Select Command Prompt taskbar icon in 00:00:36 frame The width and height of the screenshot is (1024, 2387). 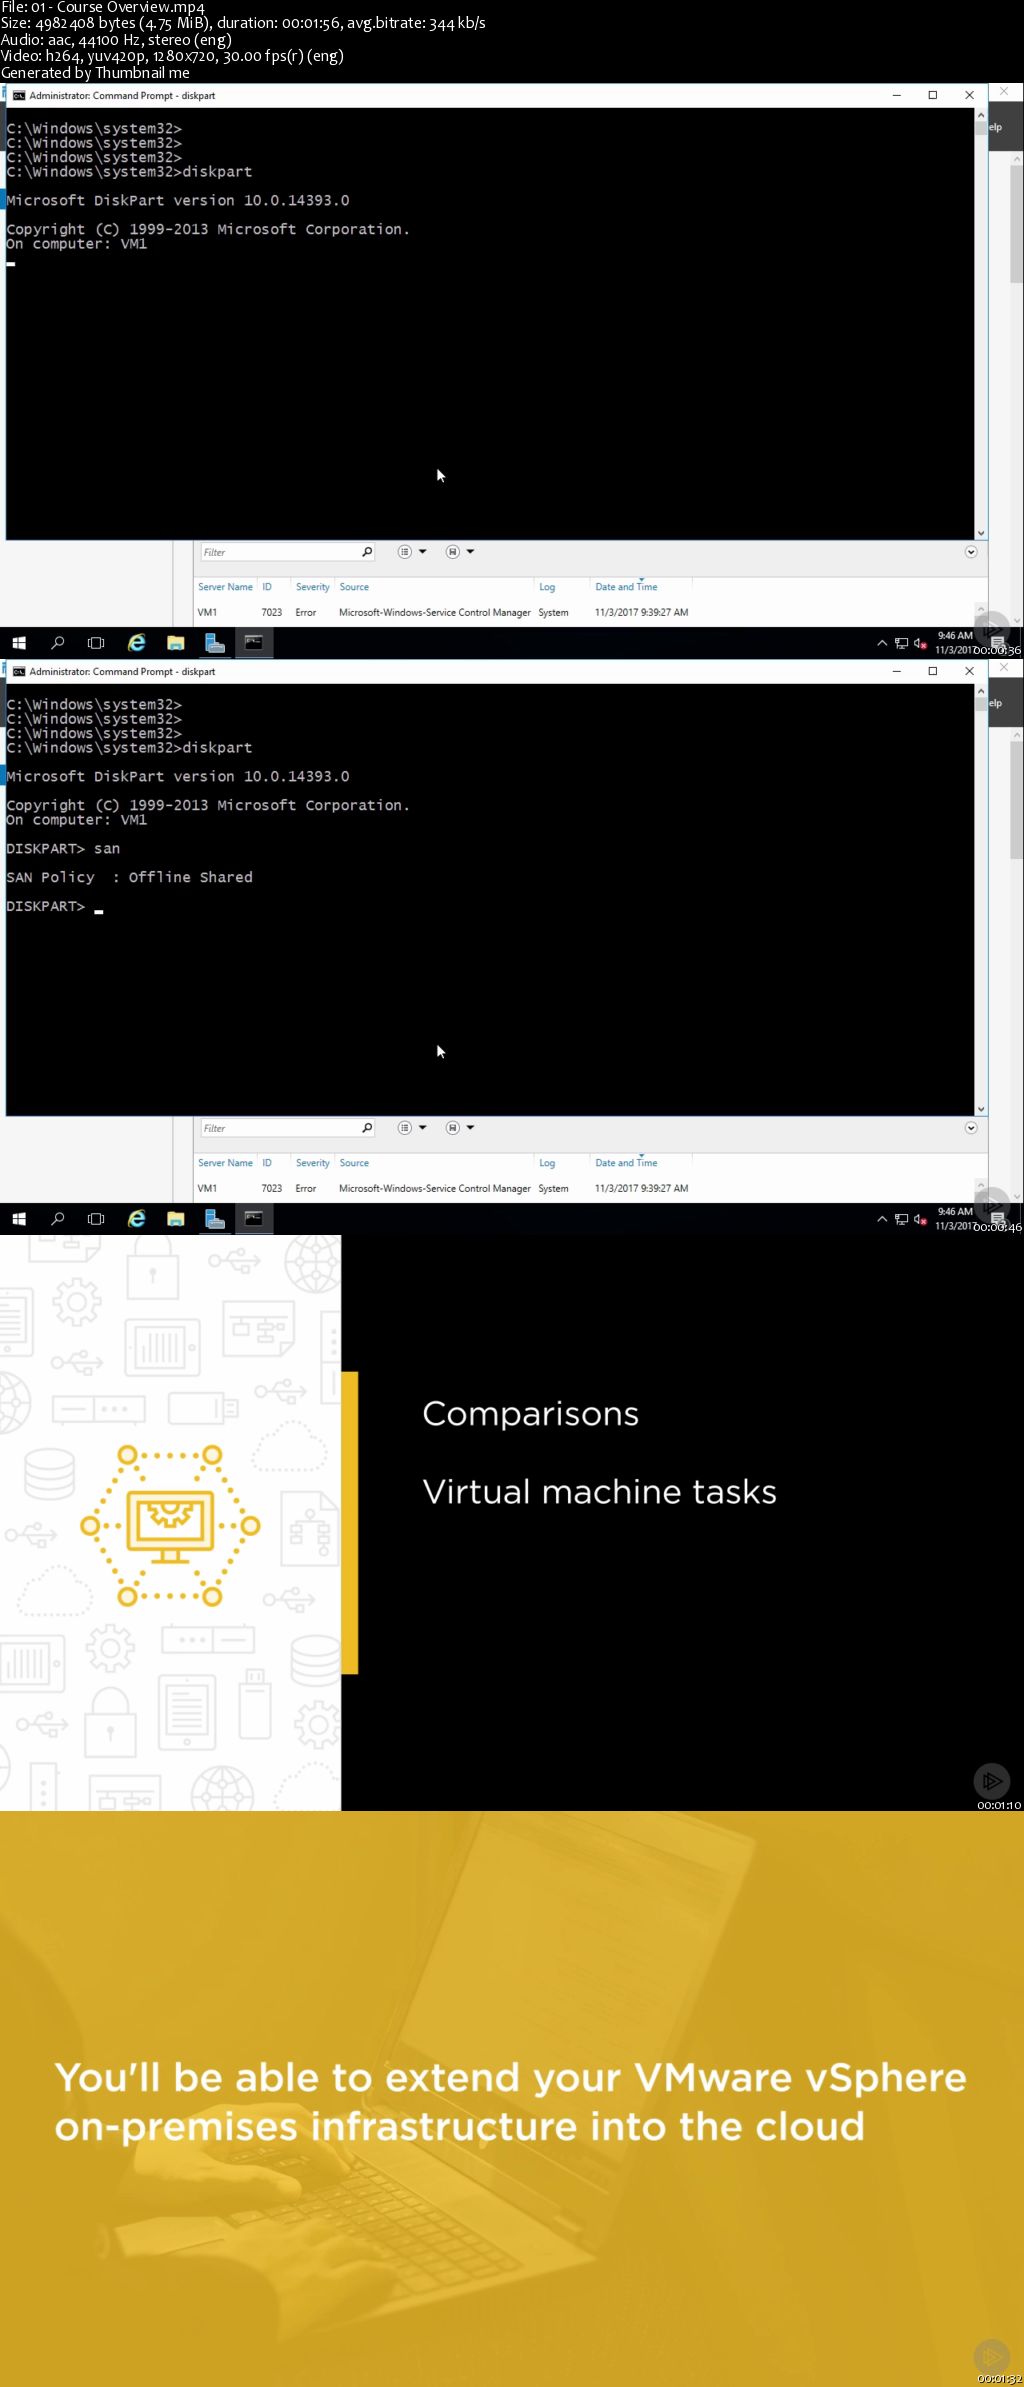pos(254,643)
